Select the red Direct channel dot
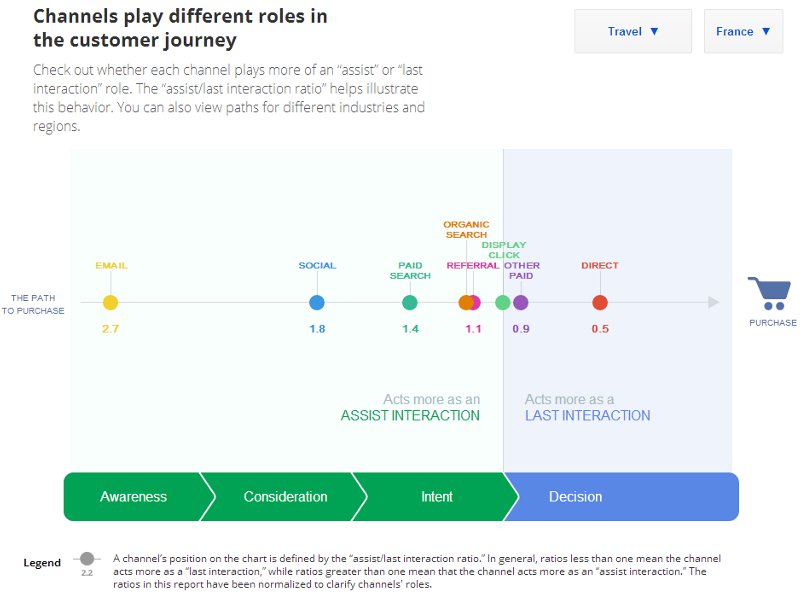 tap(600, 303)
